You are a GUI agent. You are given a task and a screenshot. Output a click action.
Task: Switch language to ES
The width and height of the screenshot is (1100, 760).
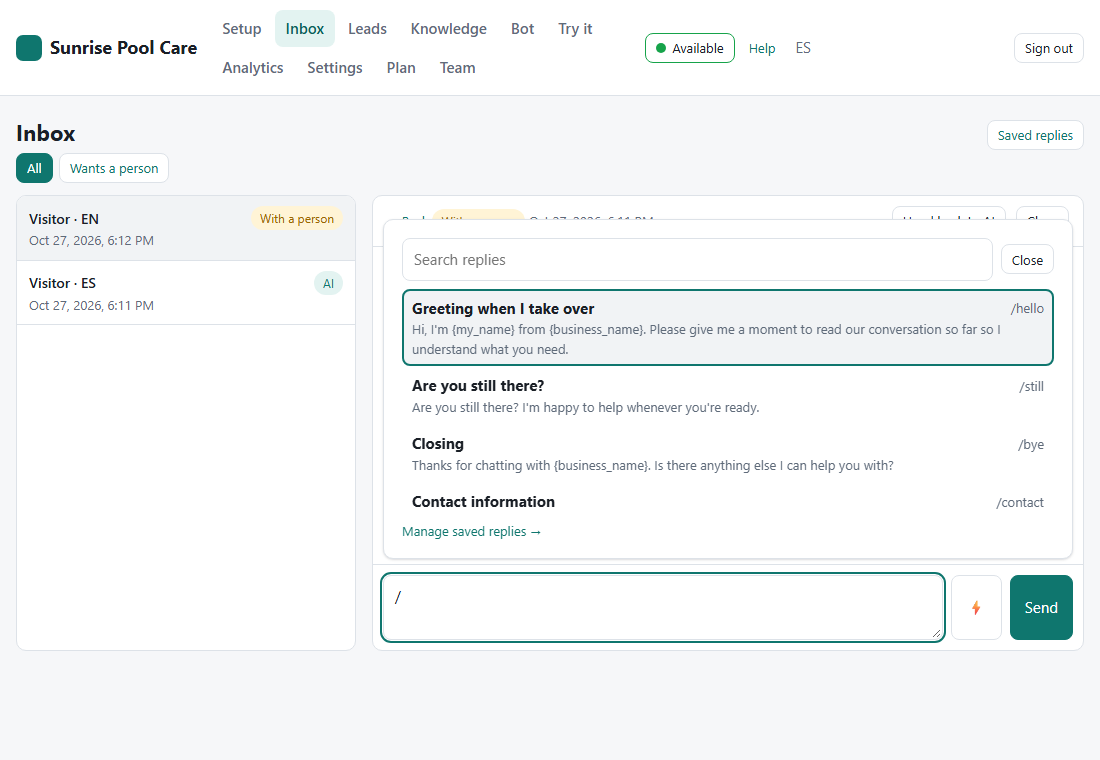(x=803, y=48)
